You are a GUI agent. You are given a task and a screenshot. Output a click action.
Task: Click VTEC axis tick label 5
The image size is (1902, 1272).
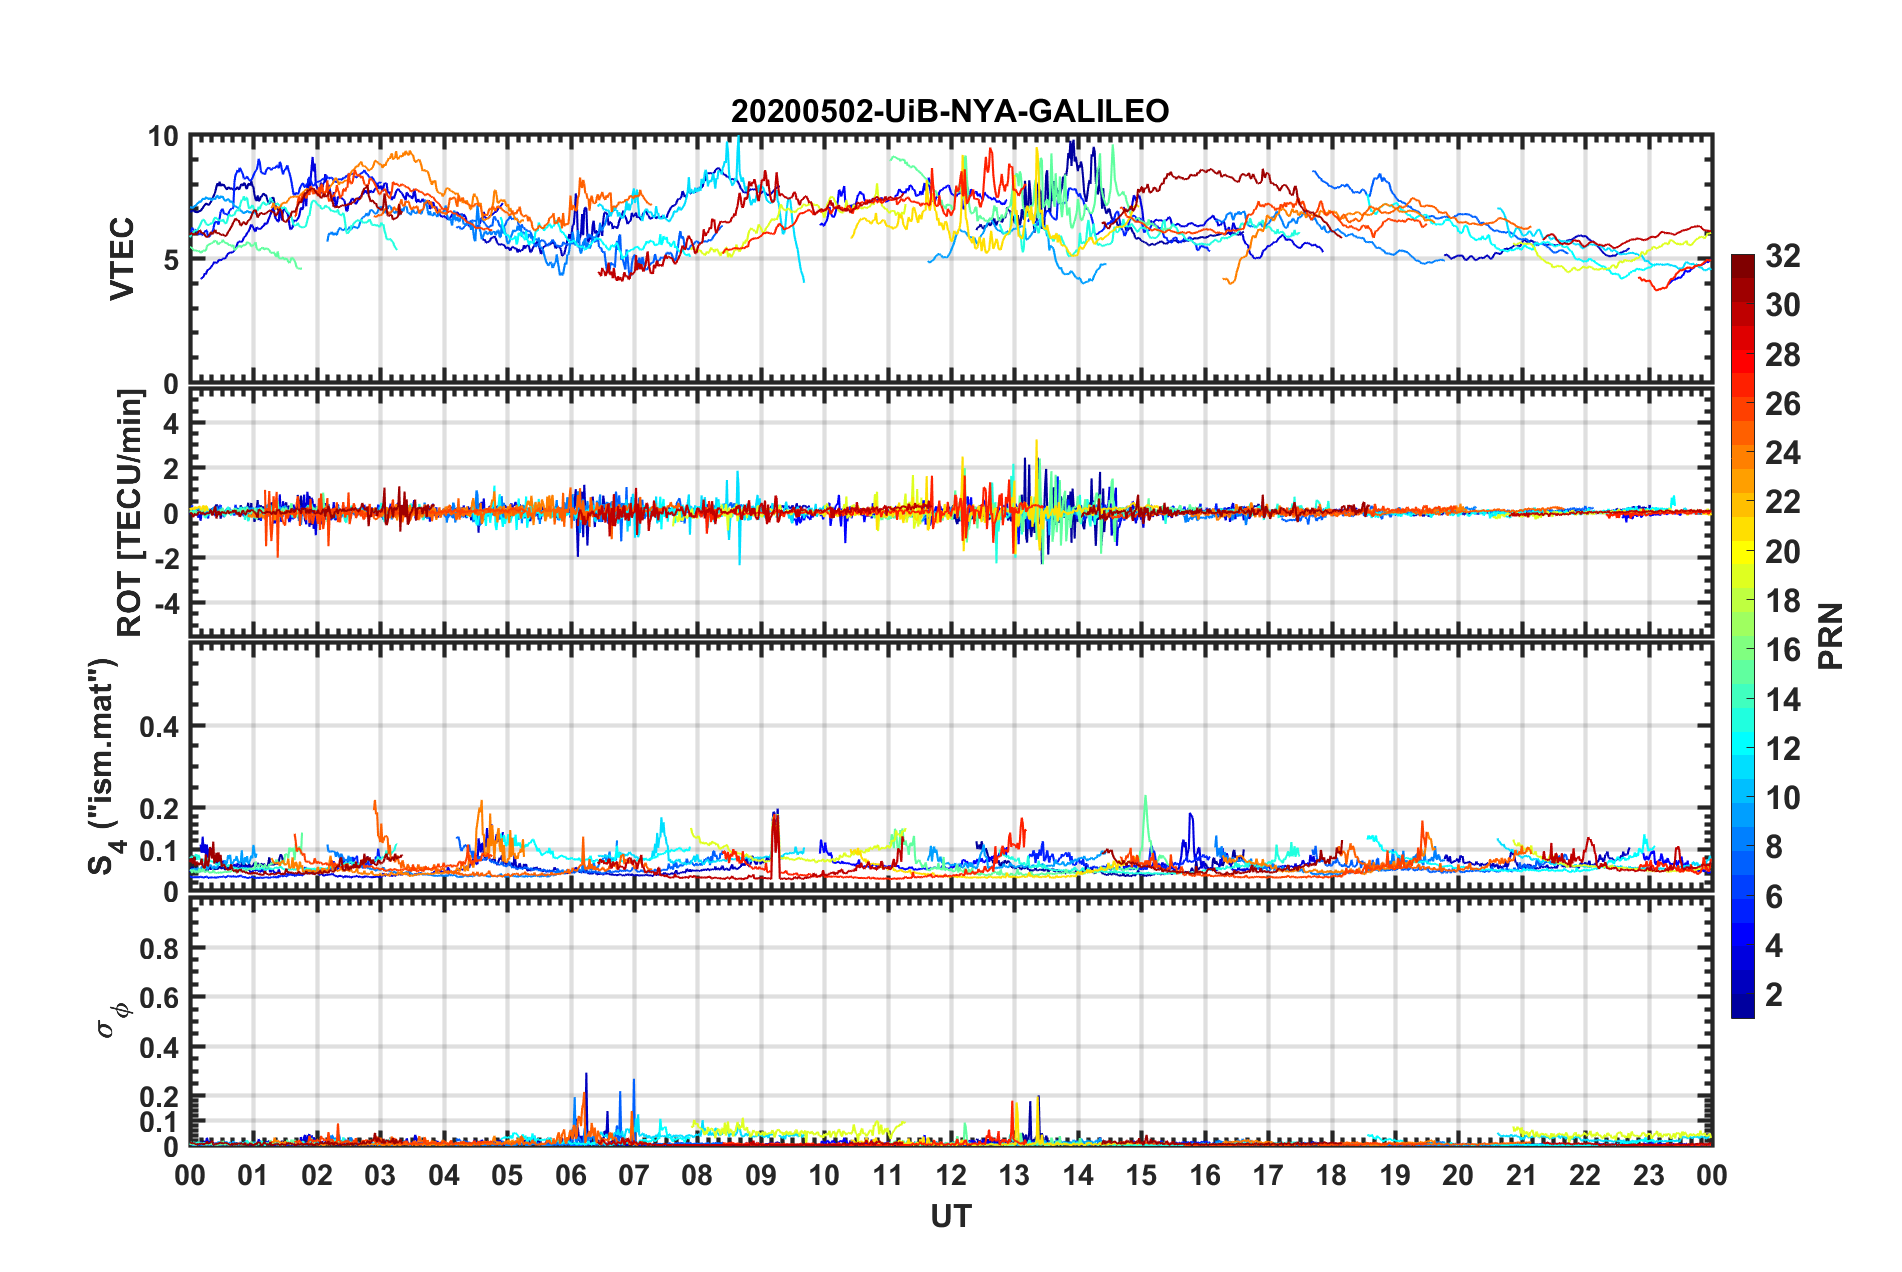point(171,260)
